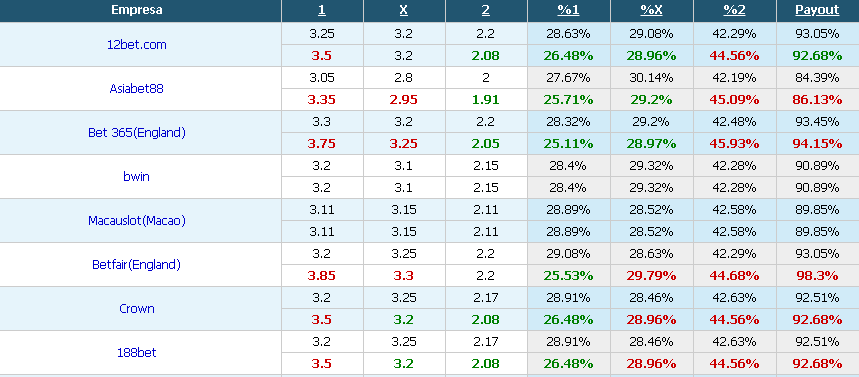The width and height of the screenshot is (859, 377).
Task: Sort by the X column header
Action: [x=404, y=10]
